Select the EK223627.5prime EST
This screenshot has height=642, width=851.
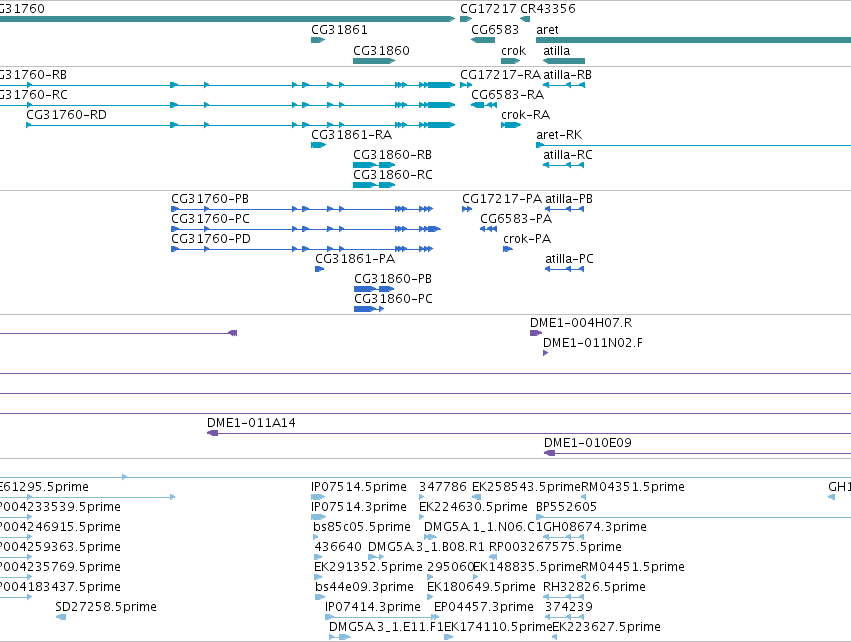[555, 637]
